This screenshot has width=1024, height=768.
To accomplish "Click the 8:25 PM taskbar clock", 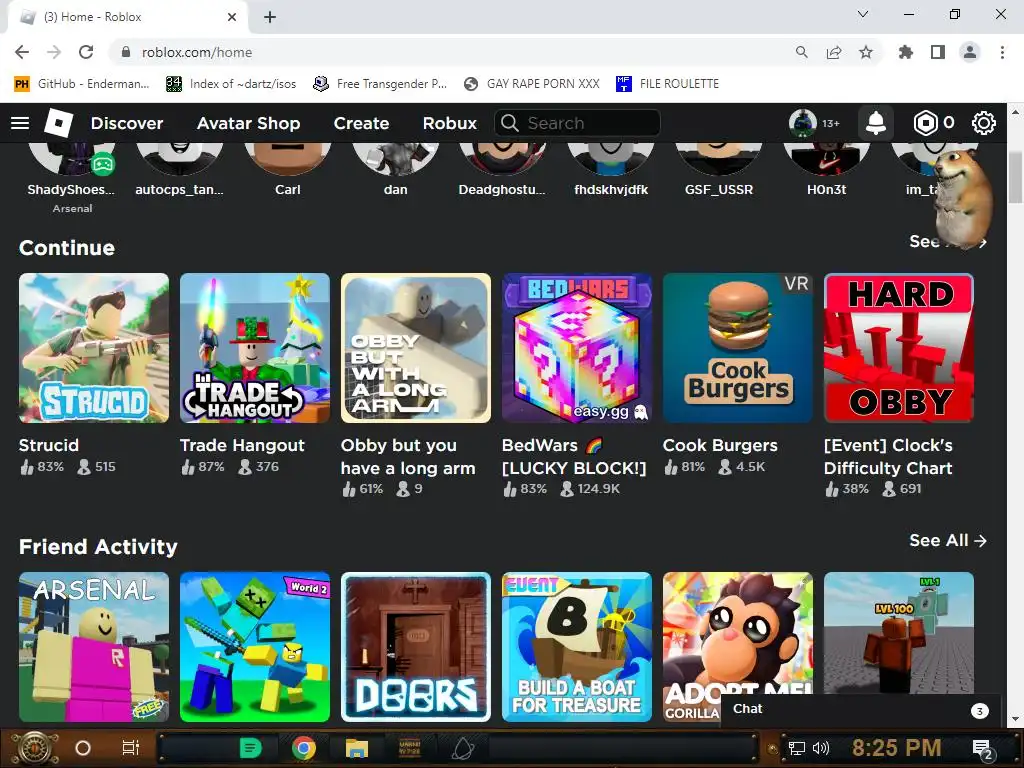I will tap(896, 748).
